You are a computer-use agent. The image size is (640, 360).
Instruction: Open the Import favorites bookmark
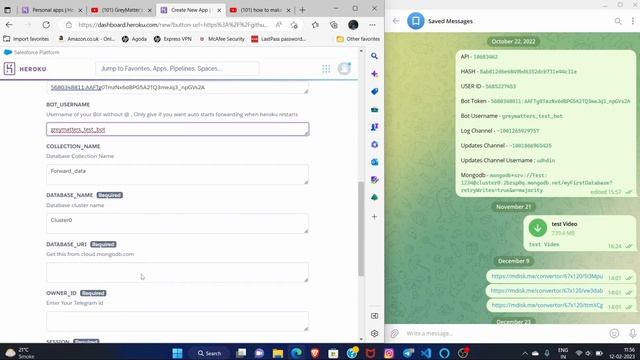[x=26, y=39]
